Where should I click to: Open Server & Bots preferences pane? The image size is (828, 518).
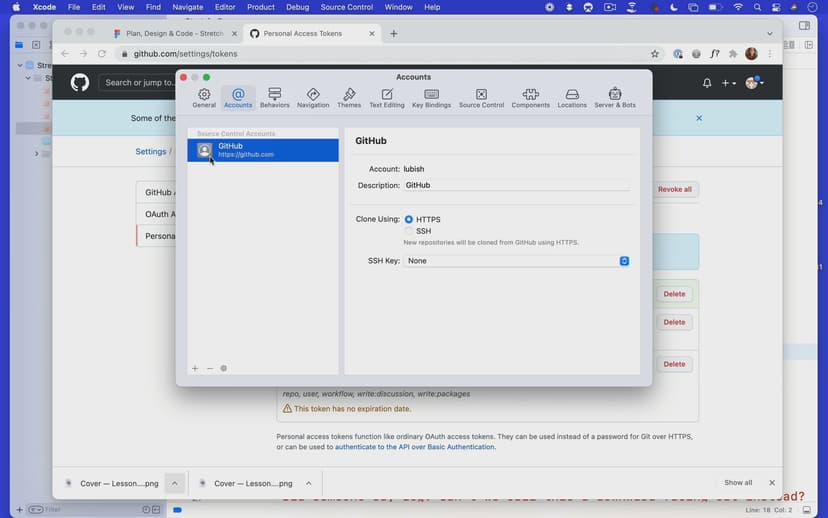click(614, 97)
